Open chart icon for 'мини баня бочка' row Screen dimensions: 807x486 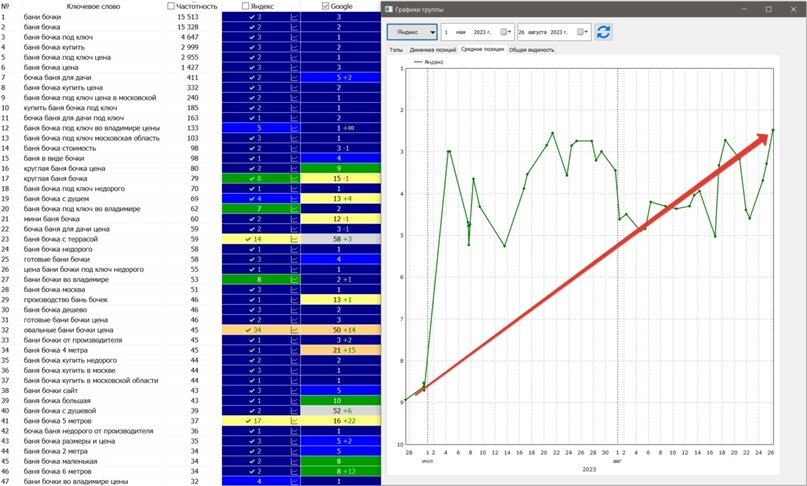[x=295, y=219]
